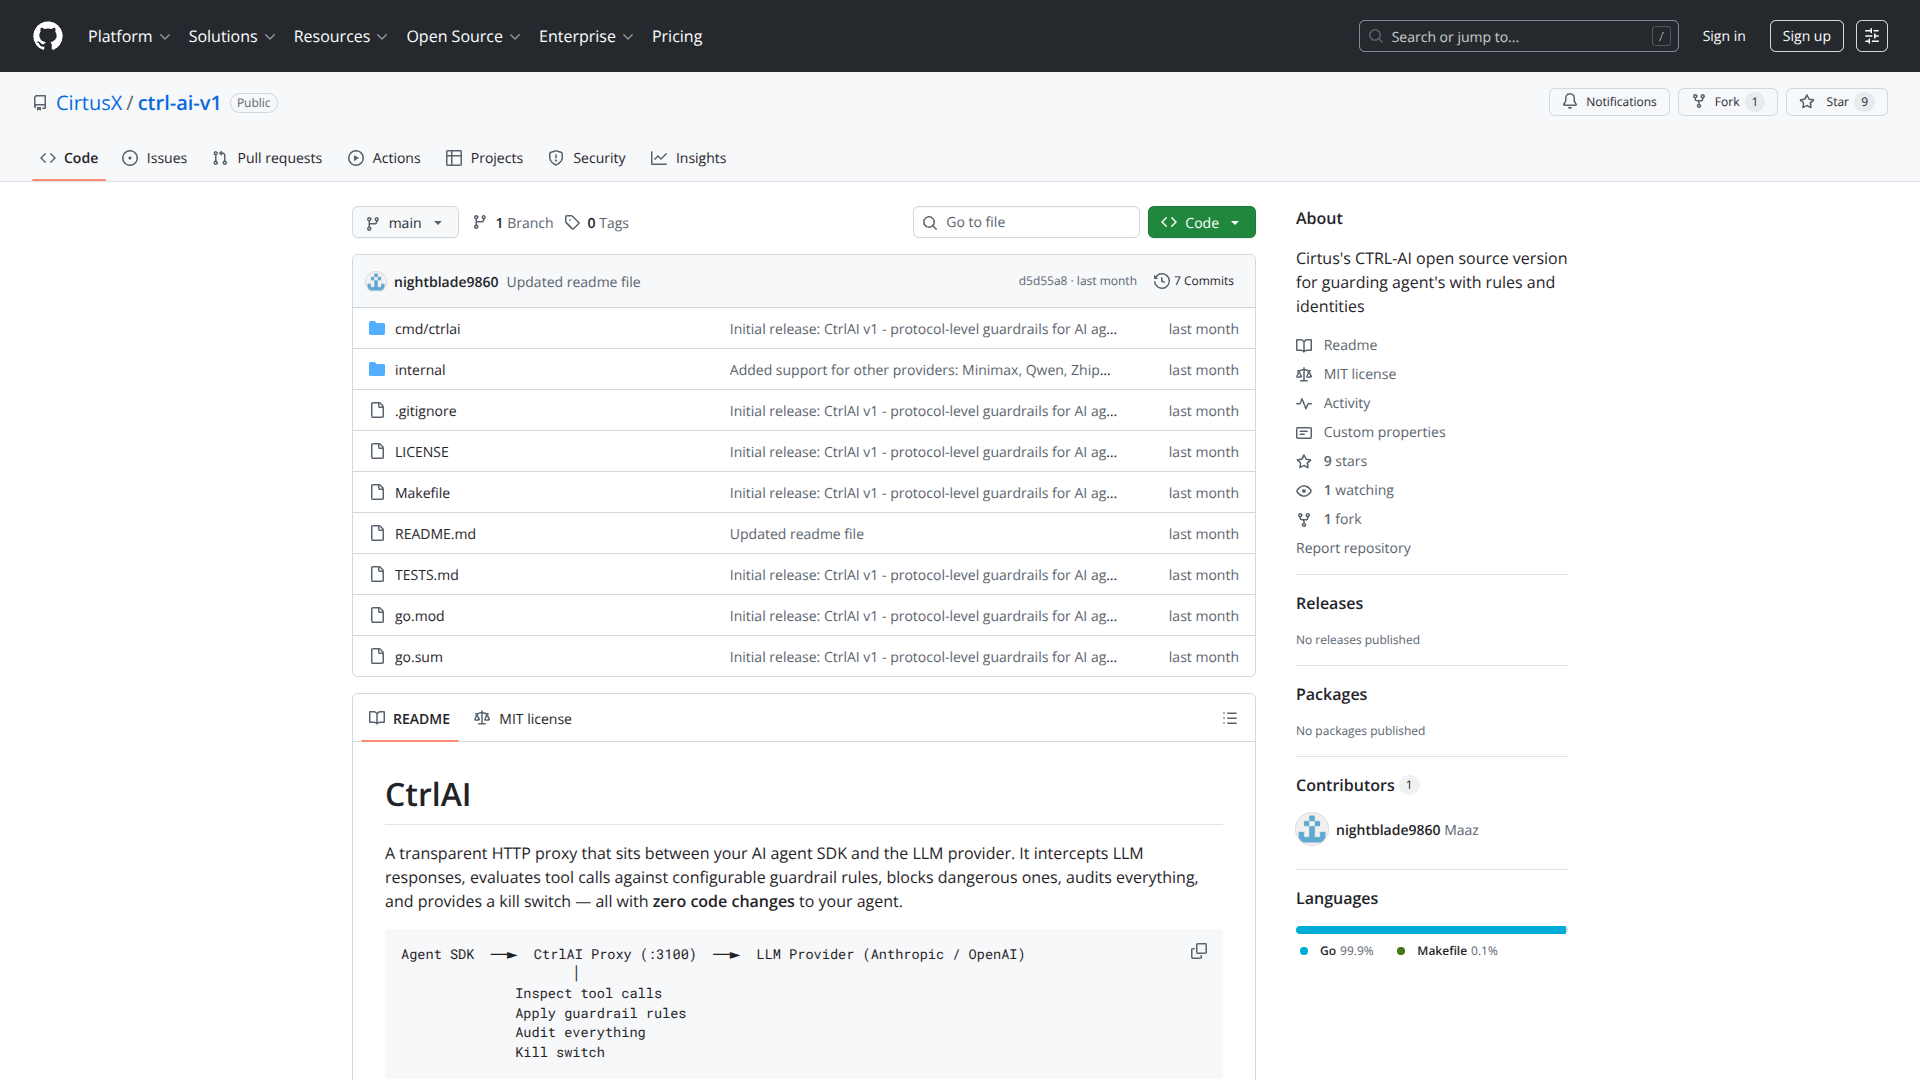This screenshot has height=1080, width=1920.
Task: Expand the green Code dropdown
Action: click(x=1201, y=222)
